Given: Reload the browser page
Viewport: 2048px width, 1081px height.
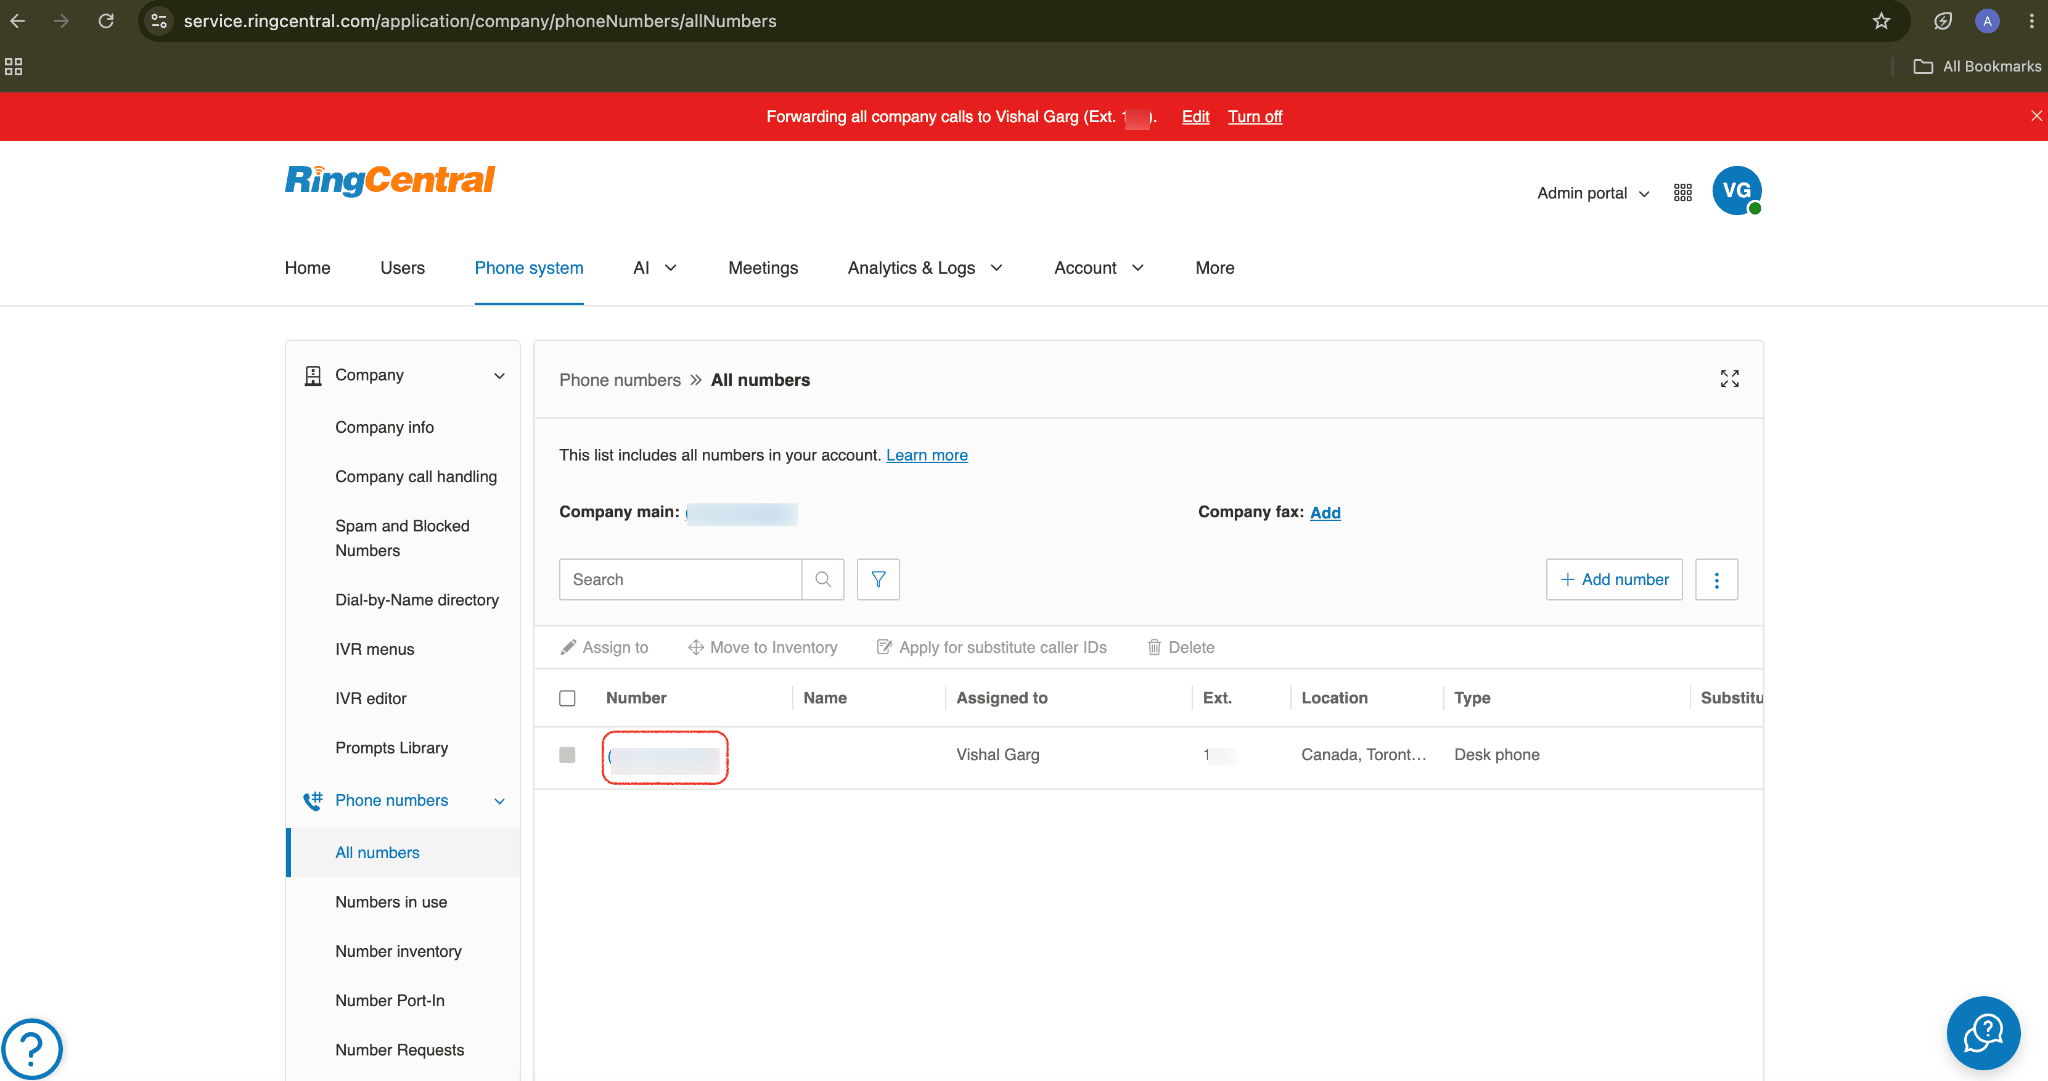Looking at the screenshot, I should pyautogui.click(x=106, y=21).
